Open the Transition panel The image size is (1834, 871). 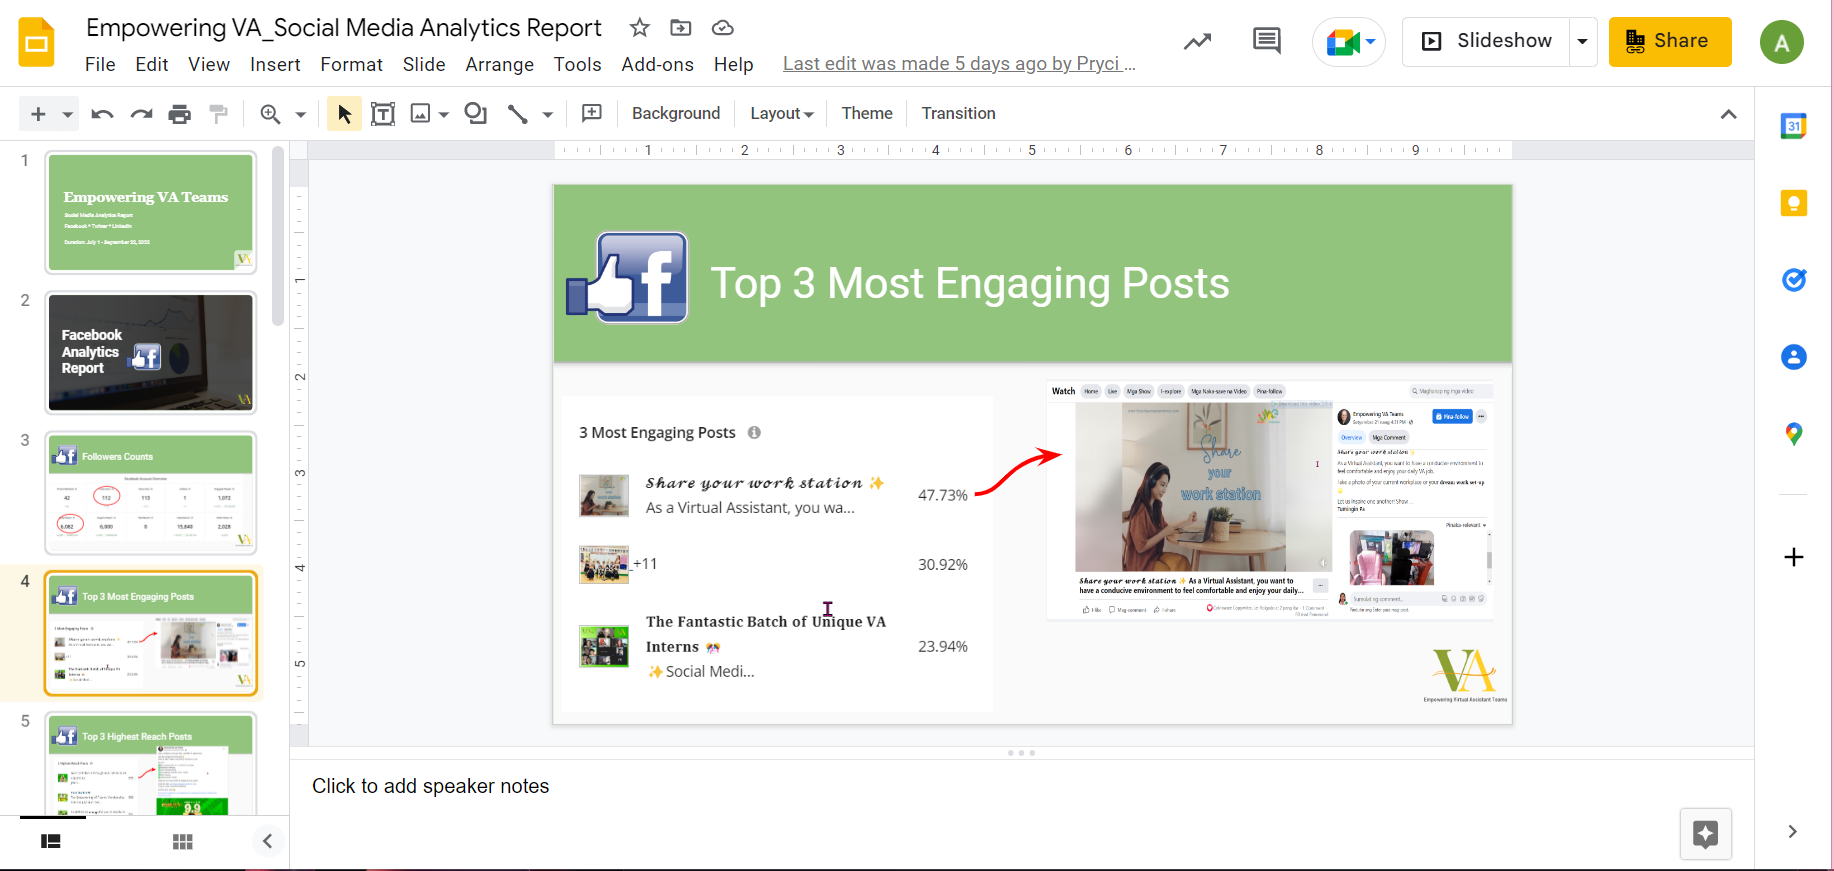pyautogui.click(x=958, y=113)
